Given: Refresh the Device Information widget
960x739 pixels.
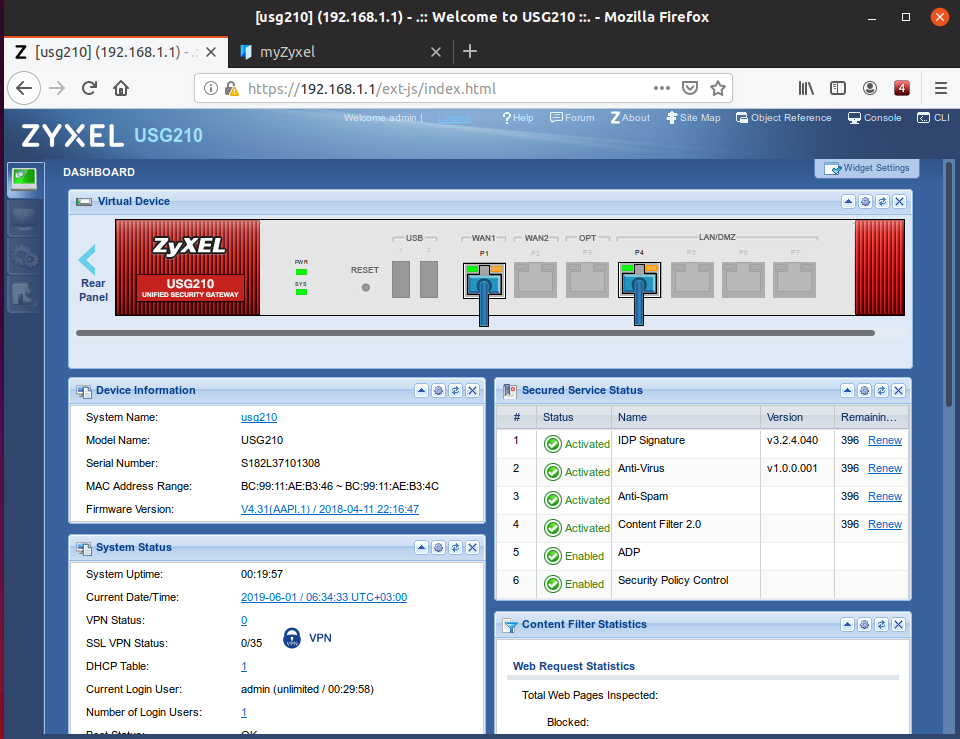Looking at the screenshot, I should point(456,391).
